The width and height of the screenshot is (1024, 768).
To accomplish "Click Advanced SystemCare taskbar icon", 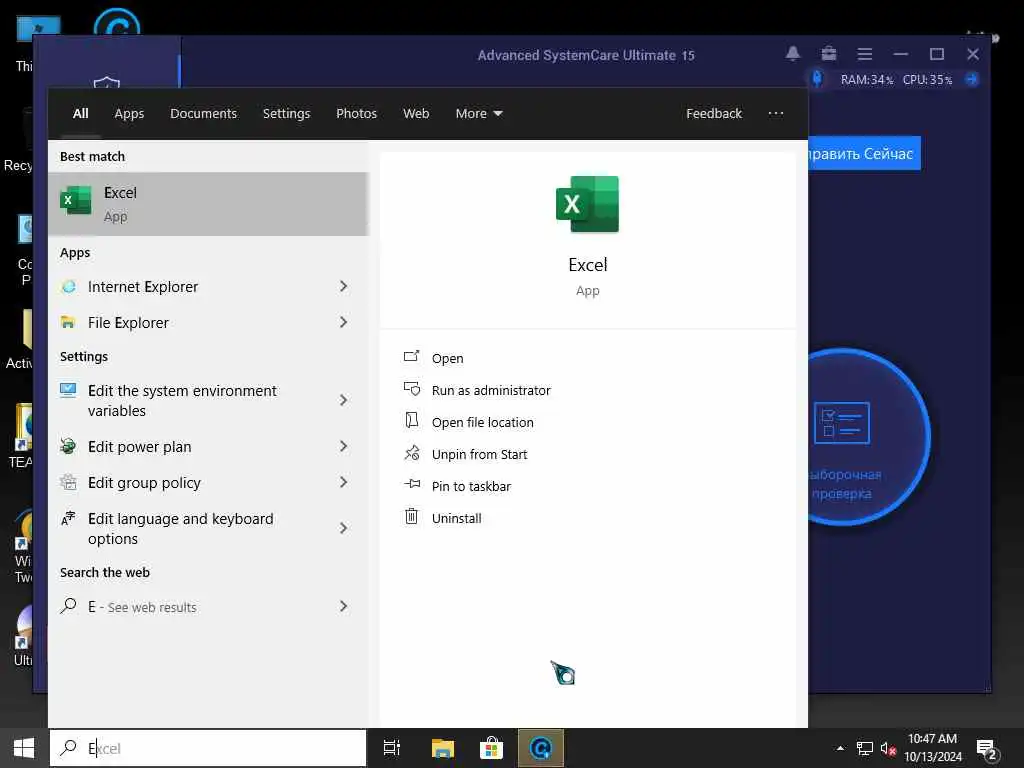I will tap(541, 748).
